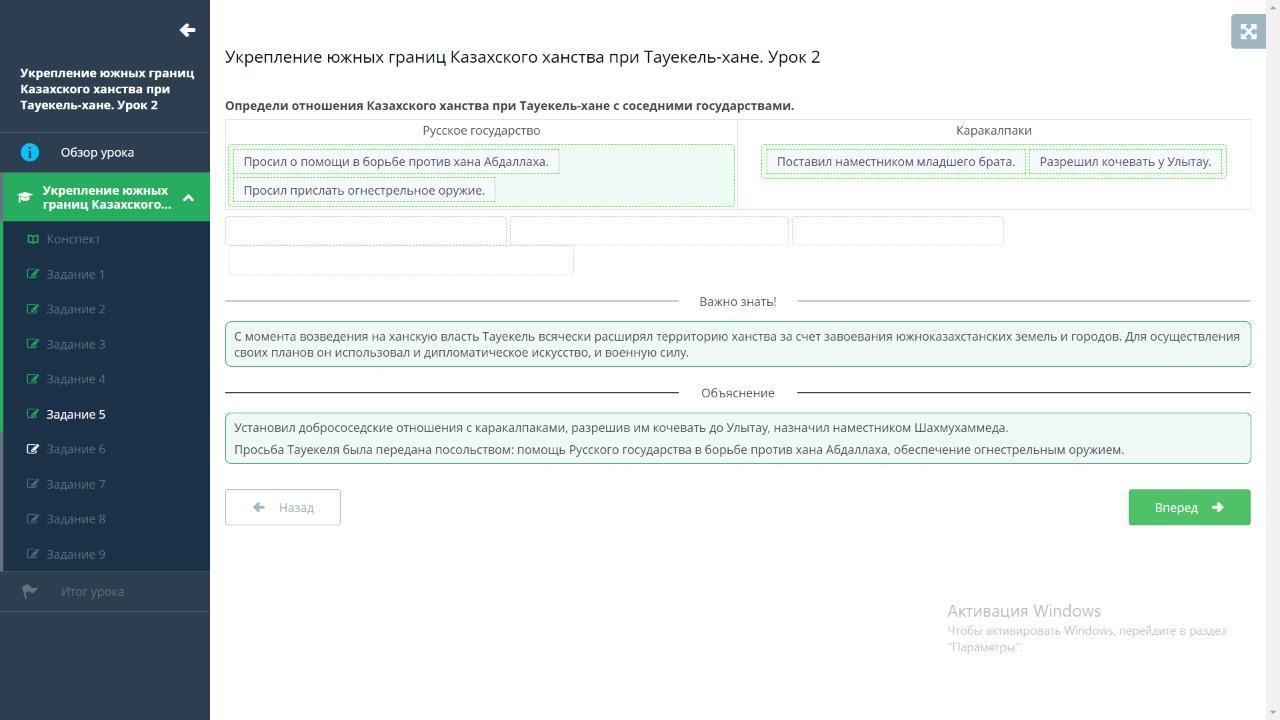Viewport: 1280px width, 720px height.
Task: Open Обзор урока in the sidebar
Action: [105, 152]
